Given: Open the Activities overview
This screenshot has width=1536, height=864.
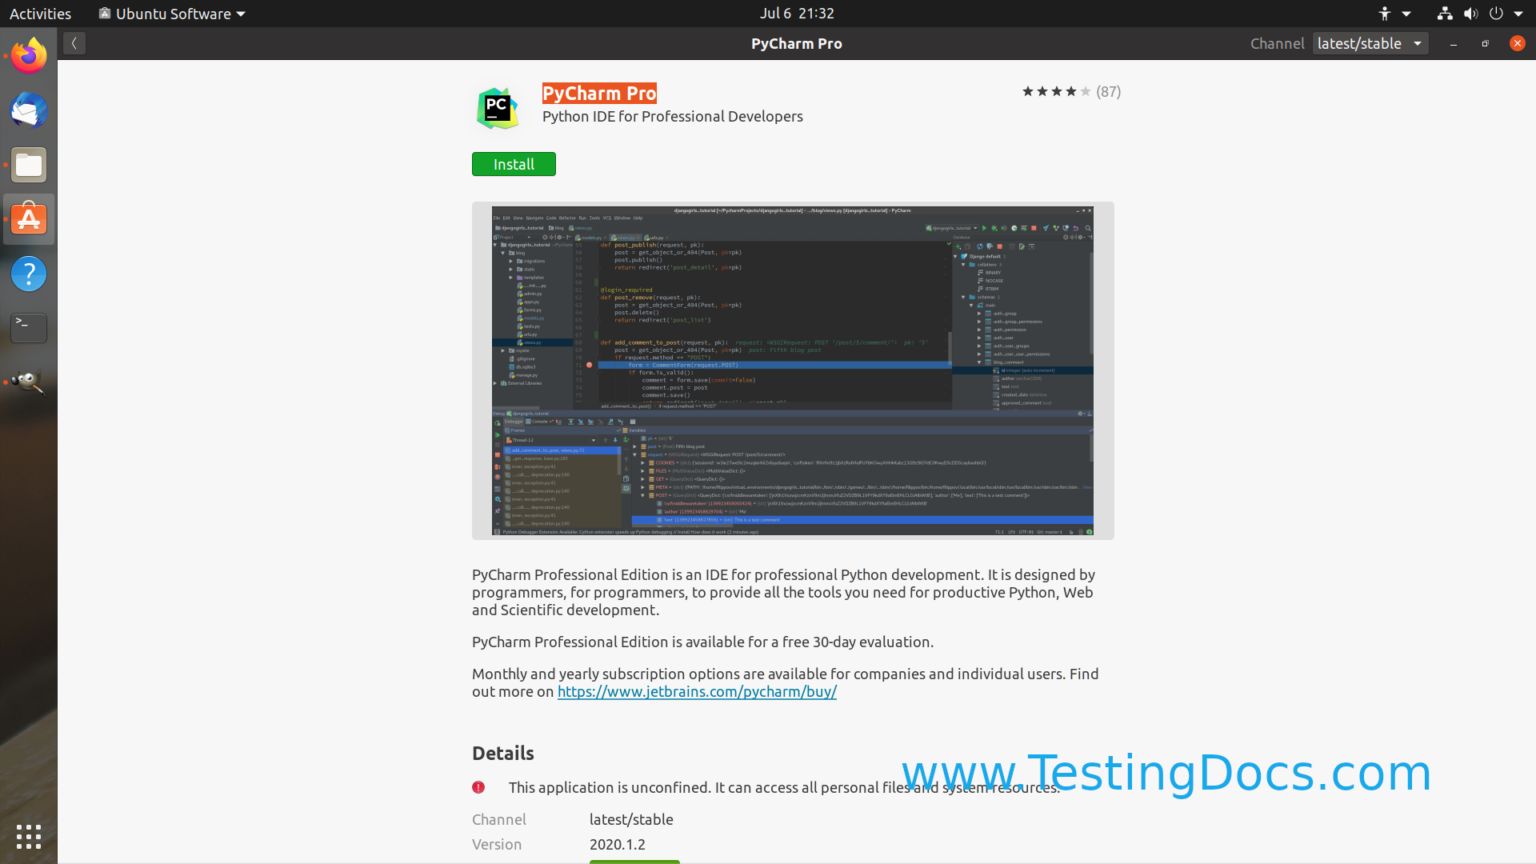Looking at the screenshot, I should (x=41, y=13).
